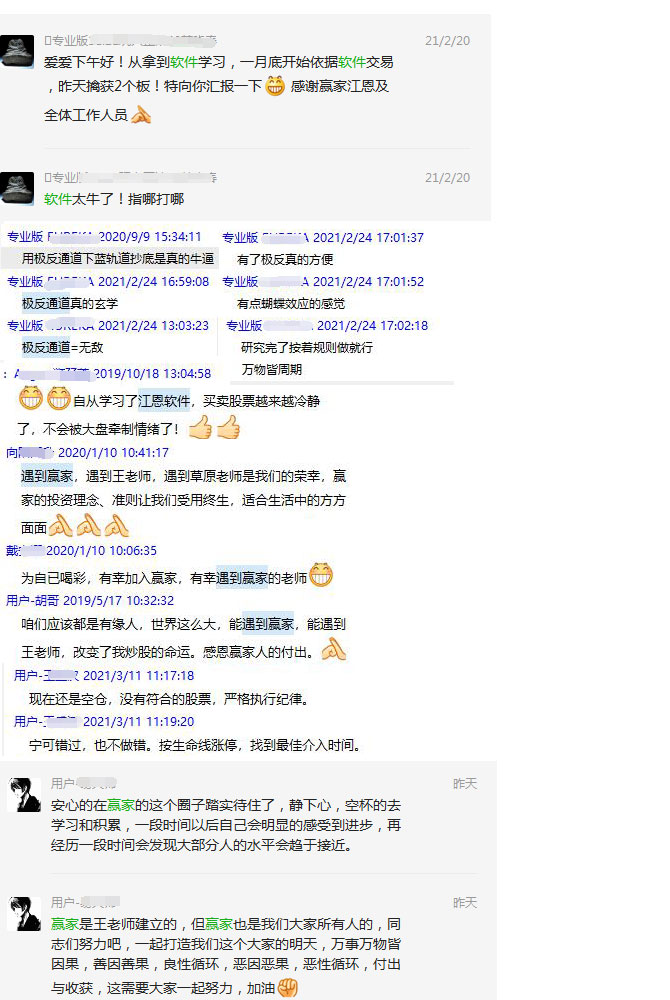Viewport: 670px width, 1000px height.
Task: Click the grinning emoji after 特向你汇报一下
Action: (275, 85)
